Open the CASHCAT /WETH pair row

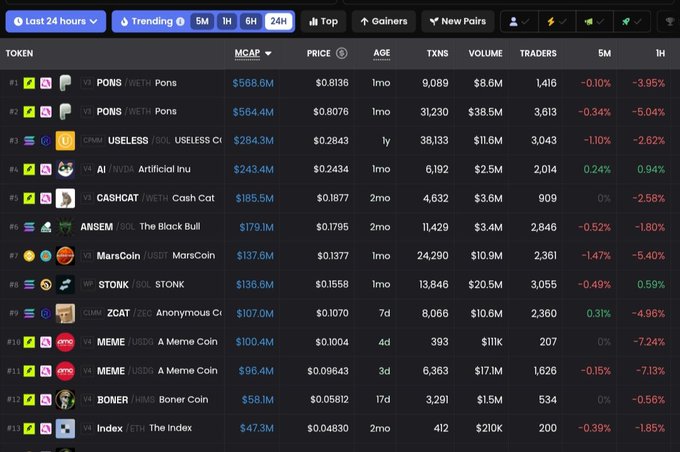tap(340, 198)
